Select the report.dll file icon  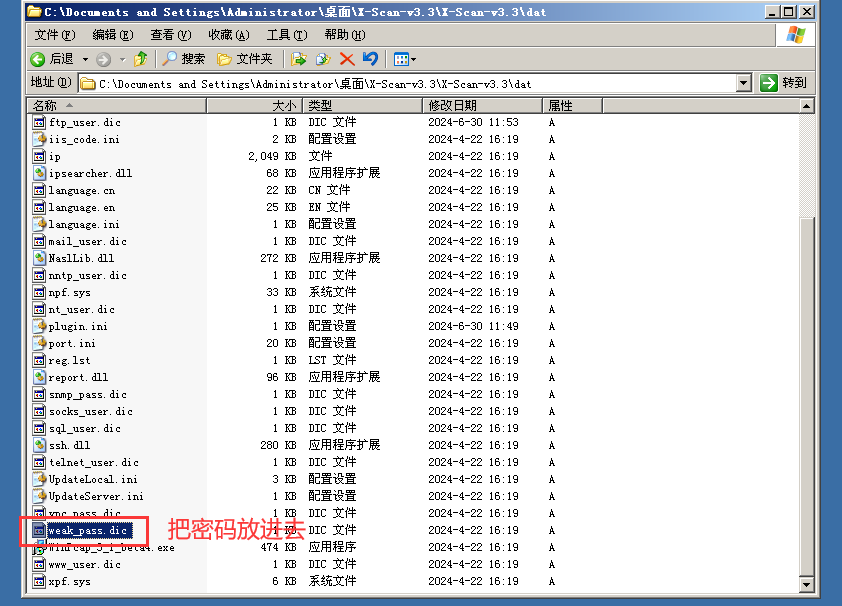pyautogui.click(x=39, y=377)
